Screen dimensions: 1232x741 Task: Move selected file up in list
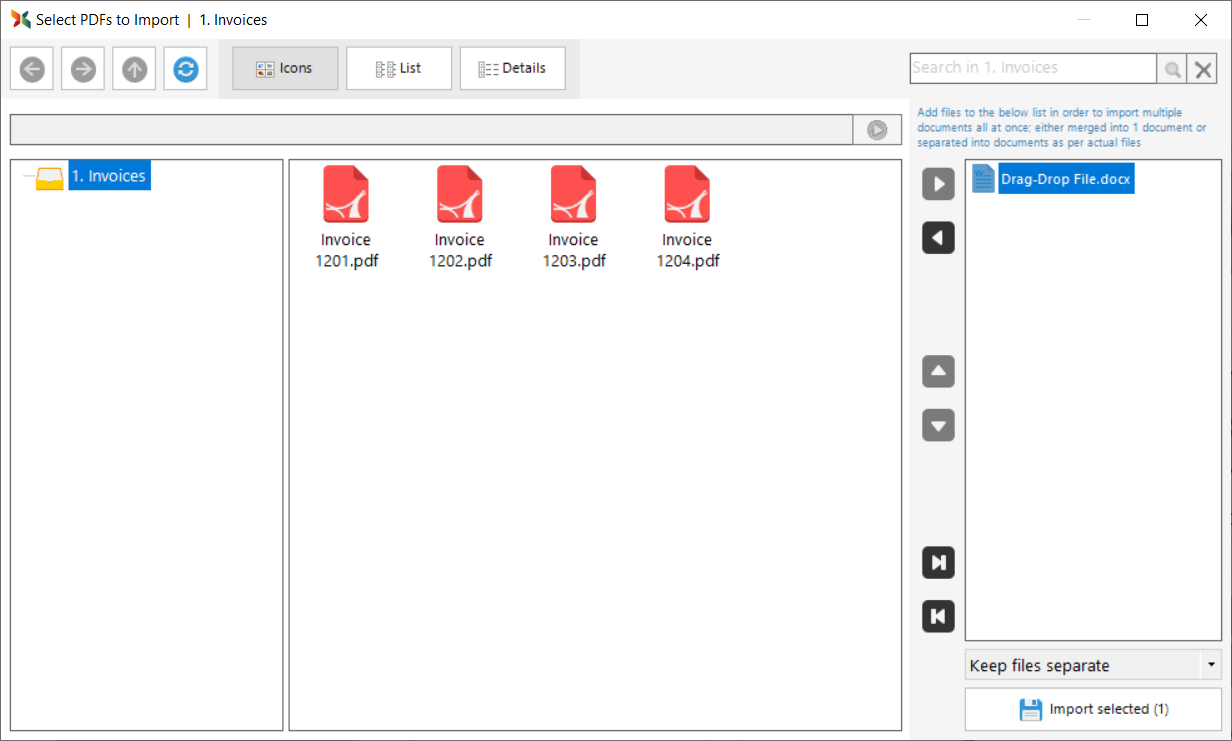coord(938,372)
